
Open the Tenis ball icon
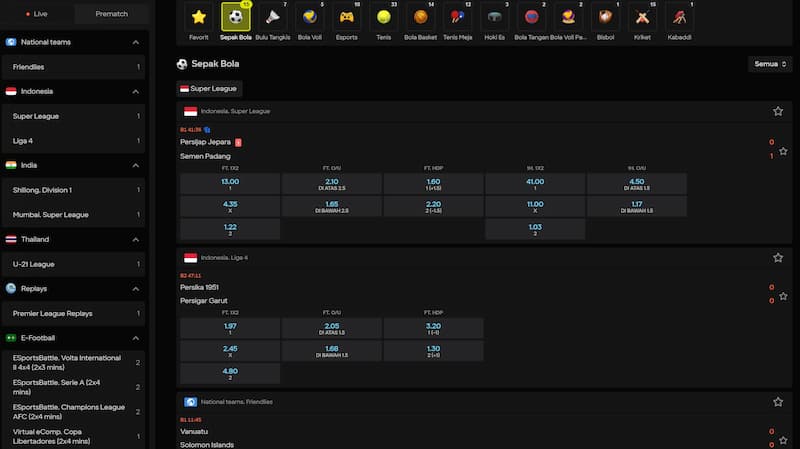(383, 18)
